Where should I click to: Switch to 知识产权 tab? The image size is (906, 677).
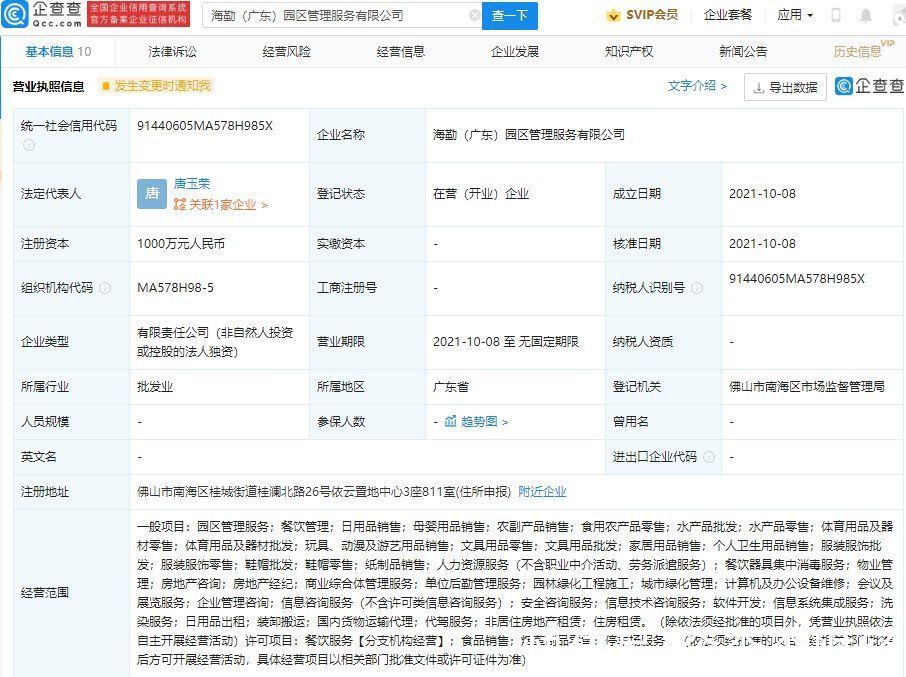[629, 51]
